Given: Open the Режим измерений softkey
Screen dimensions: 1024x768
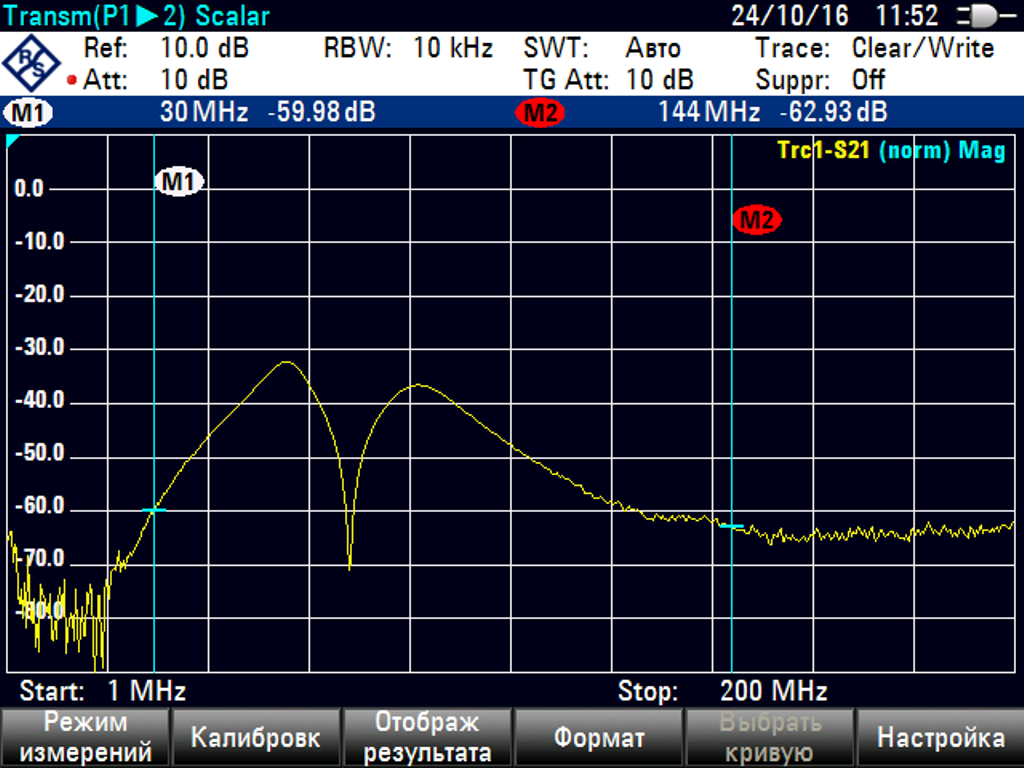Looking at the screenshot, I should (85, 738).
